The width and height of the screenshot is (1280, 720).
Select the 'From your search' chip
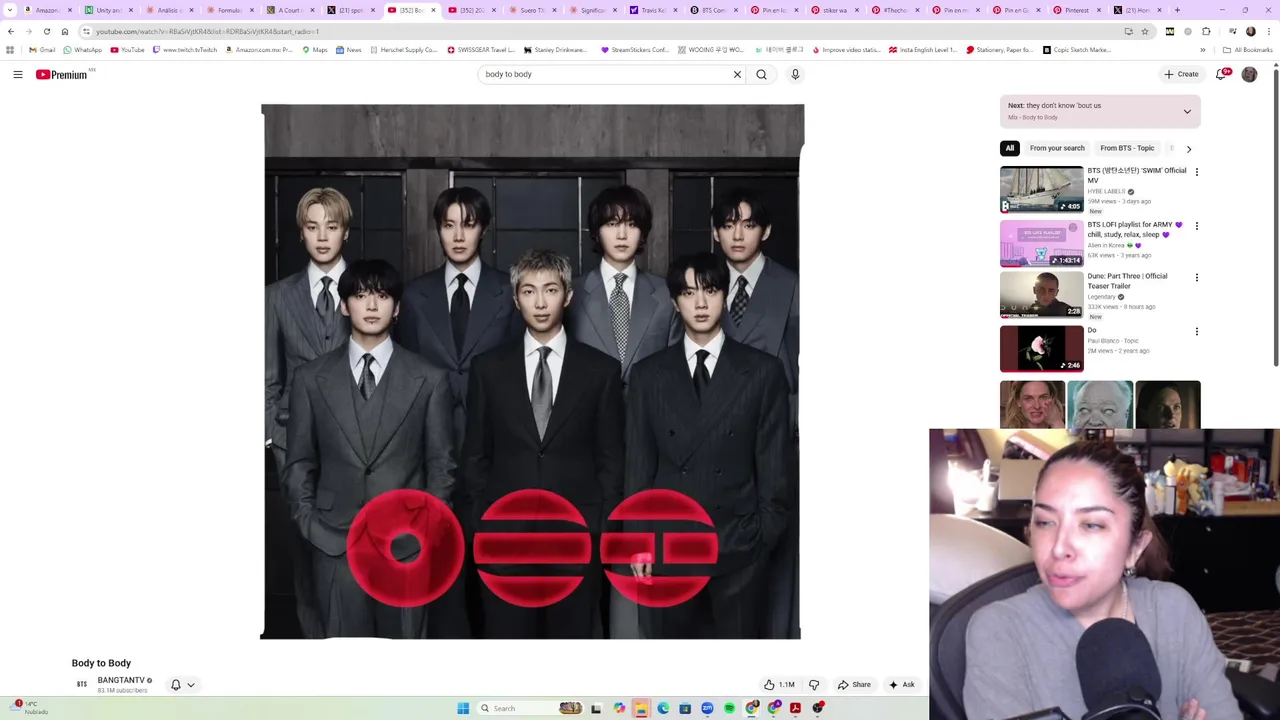(1057, 148)
